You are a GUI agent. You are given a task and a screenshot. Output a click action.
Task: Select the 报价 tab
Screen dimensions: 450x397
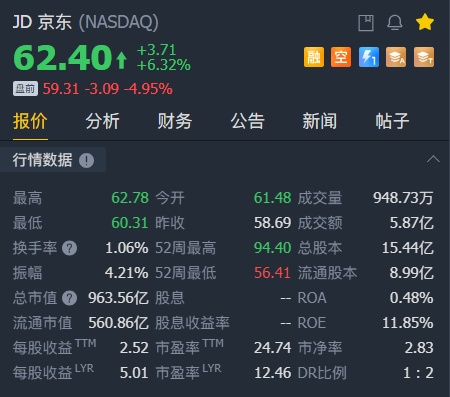(x=30, y=121)
